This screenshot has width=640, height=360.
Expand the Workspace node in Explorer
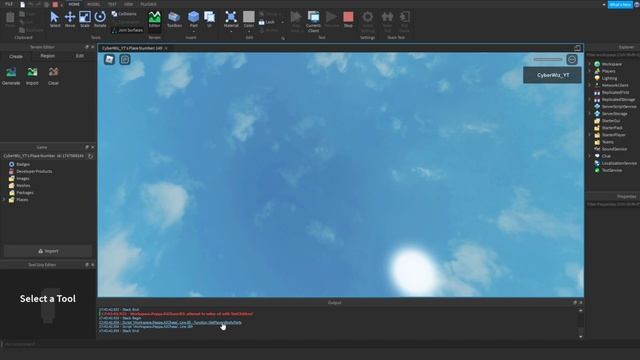pos(590,64)
